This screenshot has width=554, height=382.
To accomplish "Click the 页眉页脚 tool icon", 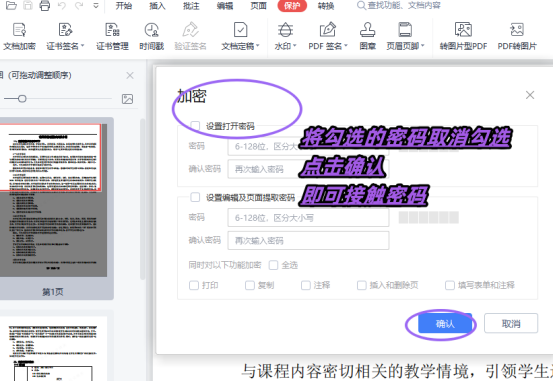I will [x=405, y=30].
